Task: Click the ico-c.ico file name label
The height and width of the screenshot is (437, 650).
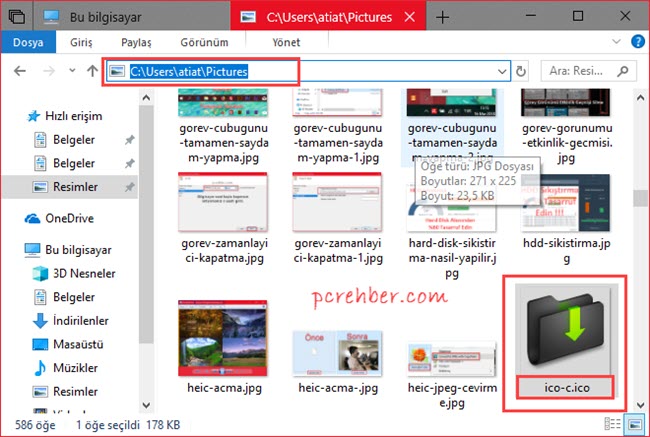Action: point(567,388)
